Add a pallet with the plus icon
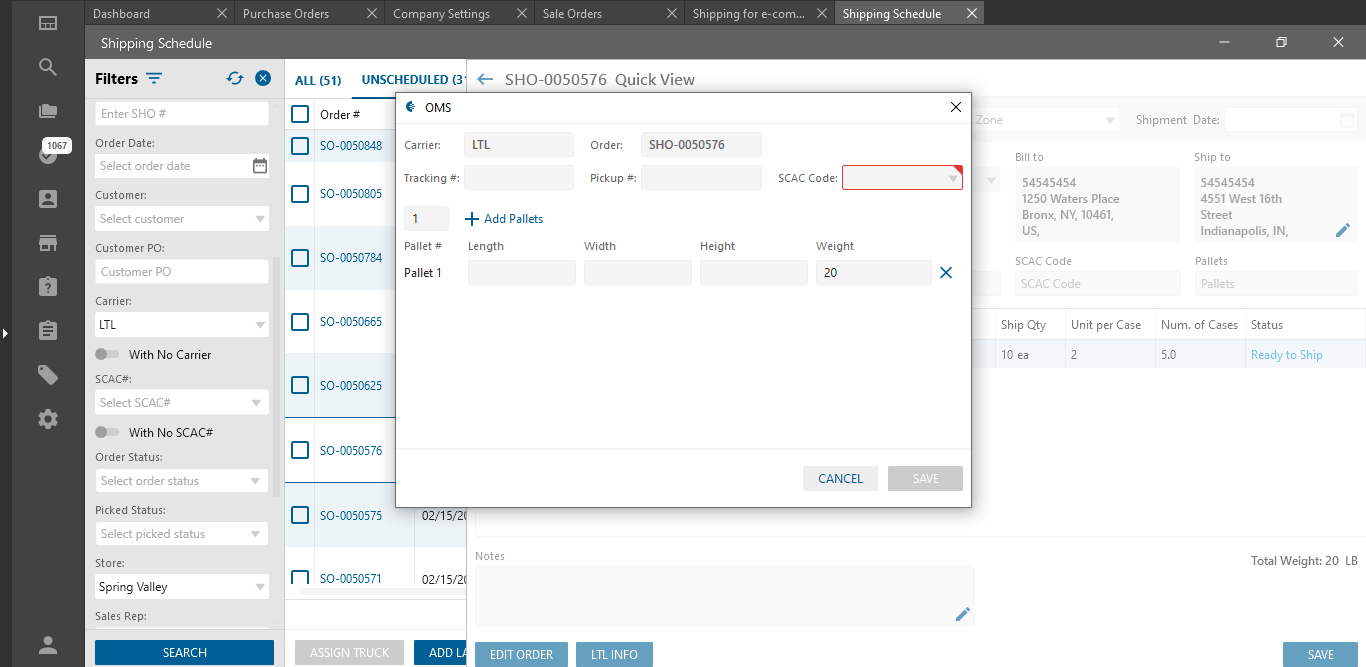The height and width of the screenshot is (667, 1366). point(473,219)
